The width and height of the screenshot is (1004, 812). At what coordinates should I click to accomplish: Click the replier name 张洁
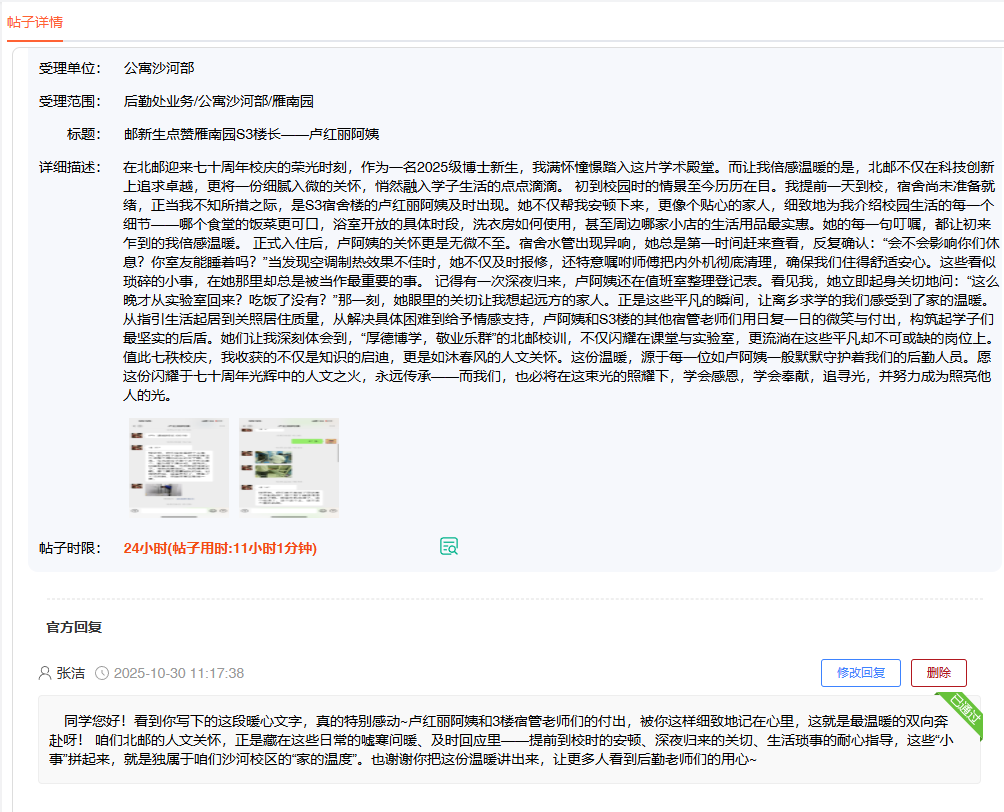70,673
